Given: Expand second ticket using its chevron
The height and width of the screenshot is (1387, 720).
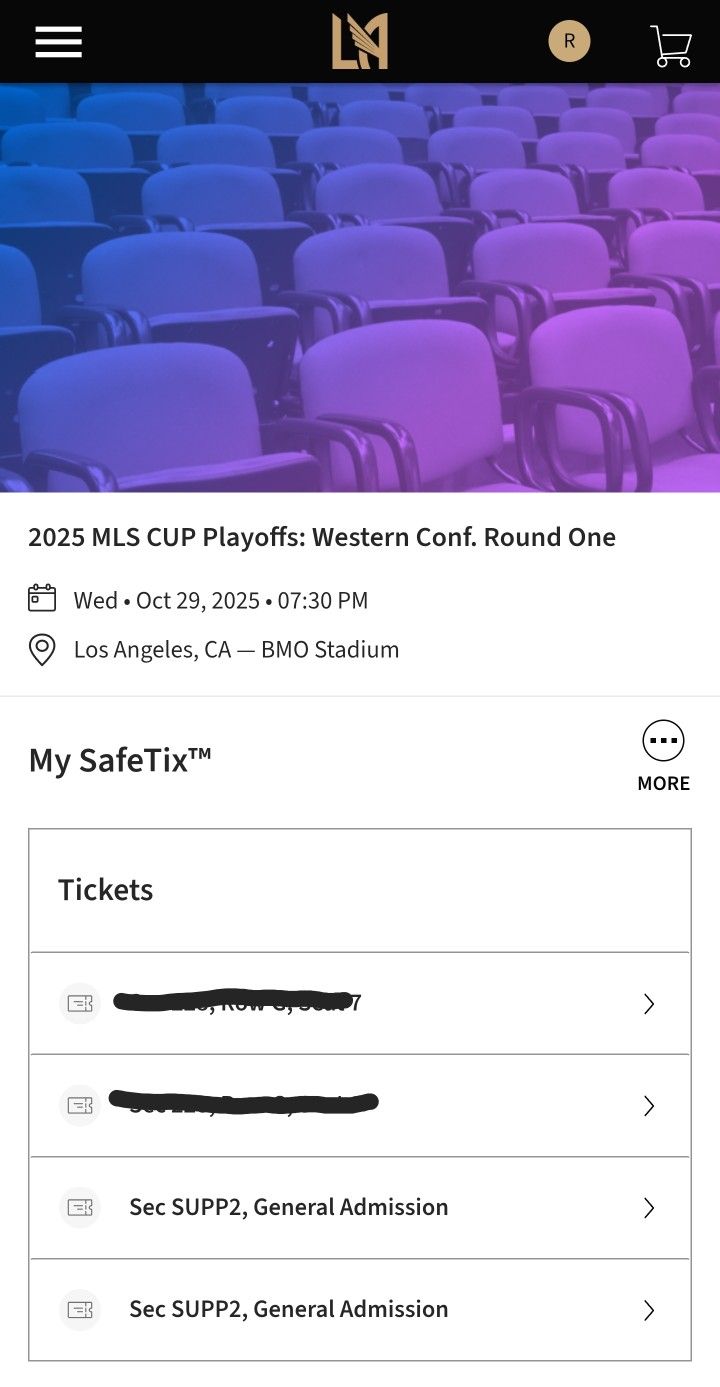Looking at the screenshot, I should 649,1106.
